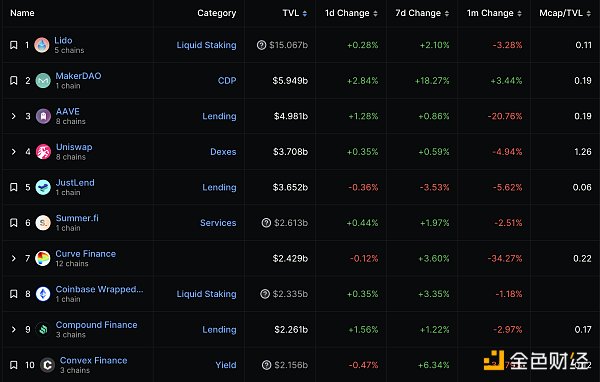Bookmark the JustLend row
Image resolution: width=600 pixels, height=382 pixels.
coord(14,187)
